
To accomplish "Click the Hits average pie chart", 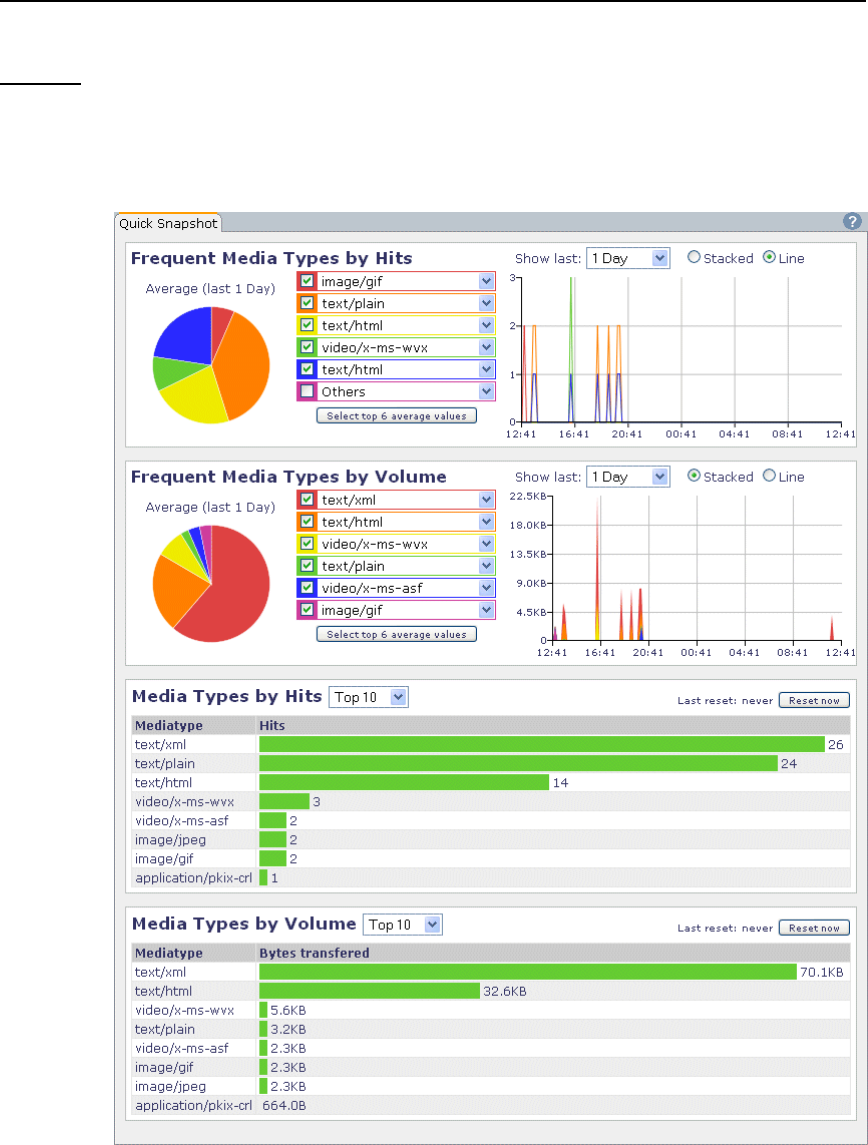I will click(211, 365).
